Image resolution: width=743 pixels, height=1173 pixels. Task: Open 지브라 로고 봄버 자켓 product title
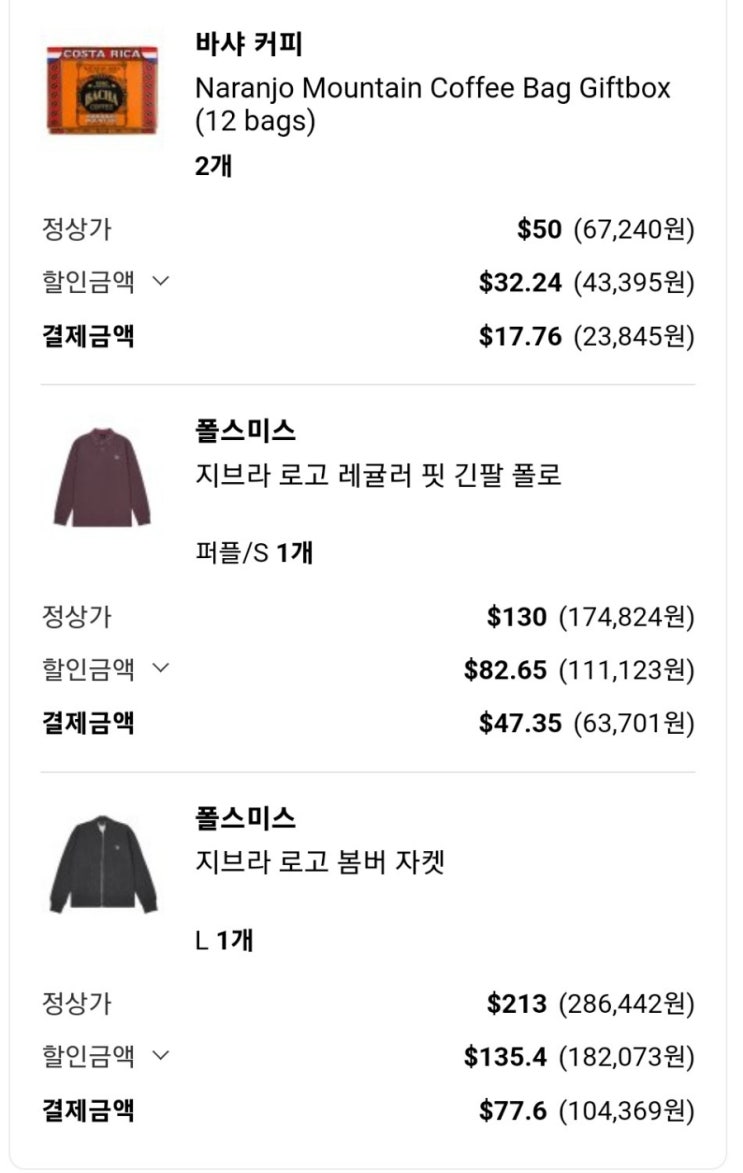coord(319,862)
